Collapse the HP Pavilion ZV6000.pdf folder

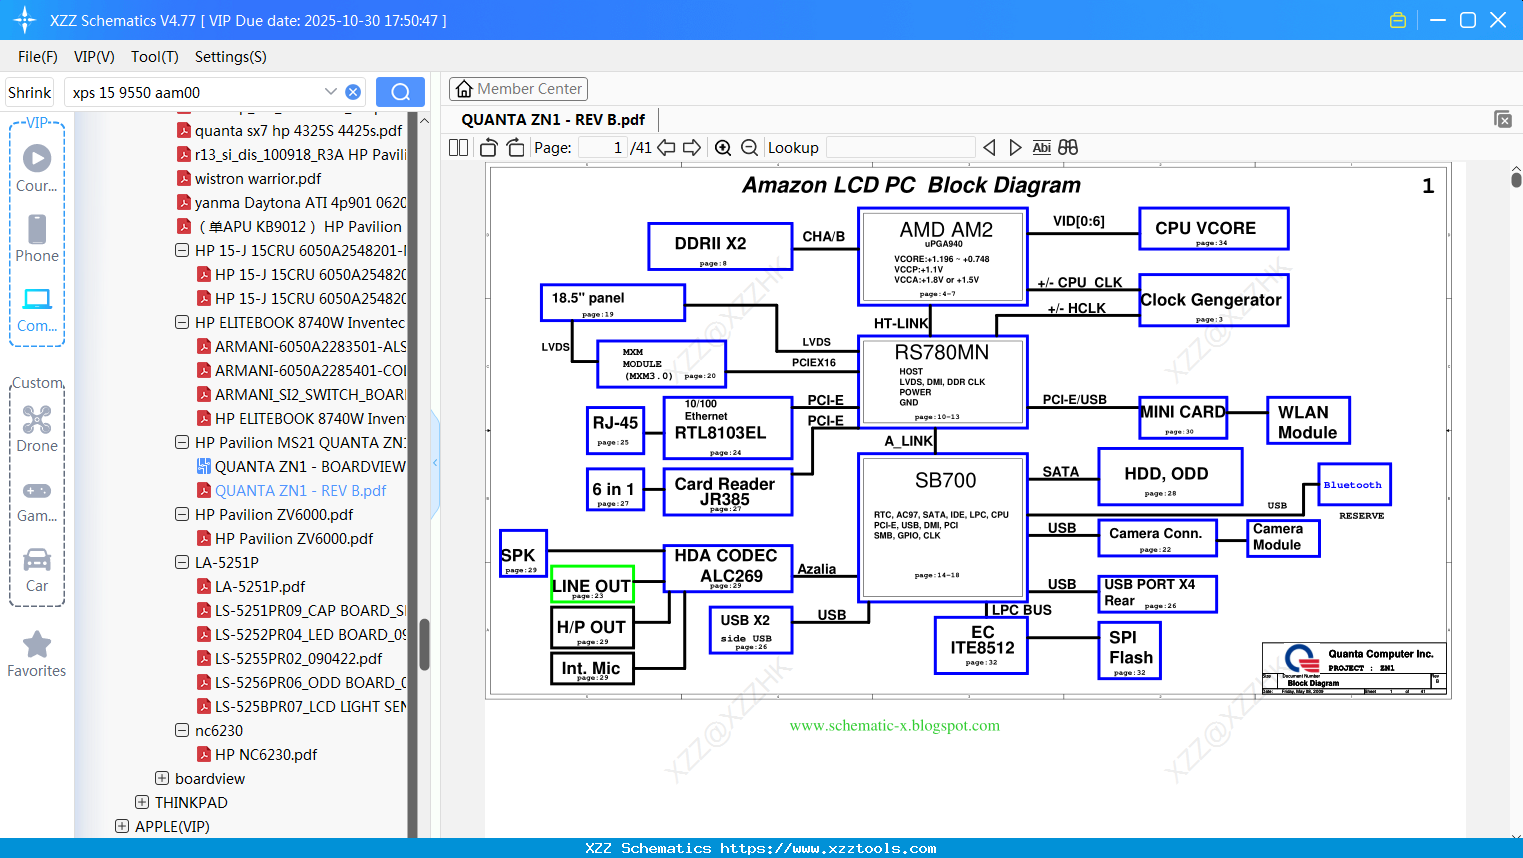pyautogui.click(x=182, y=514)
